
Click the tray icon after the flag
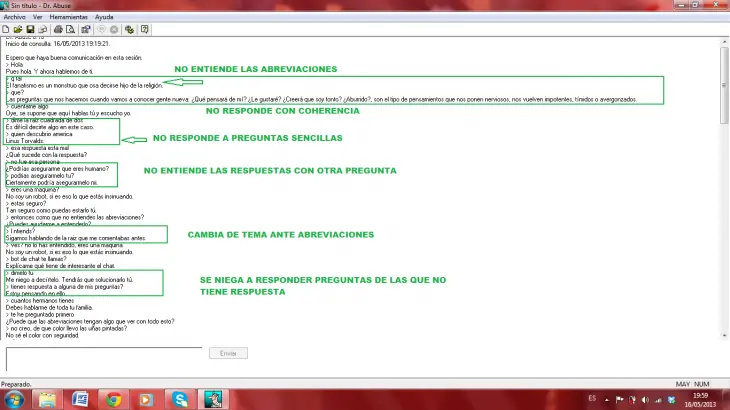click(632, 399)
